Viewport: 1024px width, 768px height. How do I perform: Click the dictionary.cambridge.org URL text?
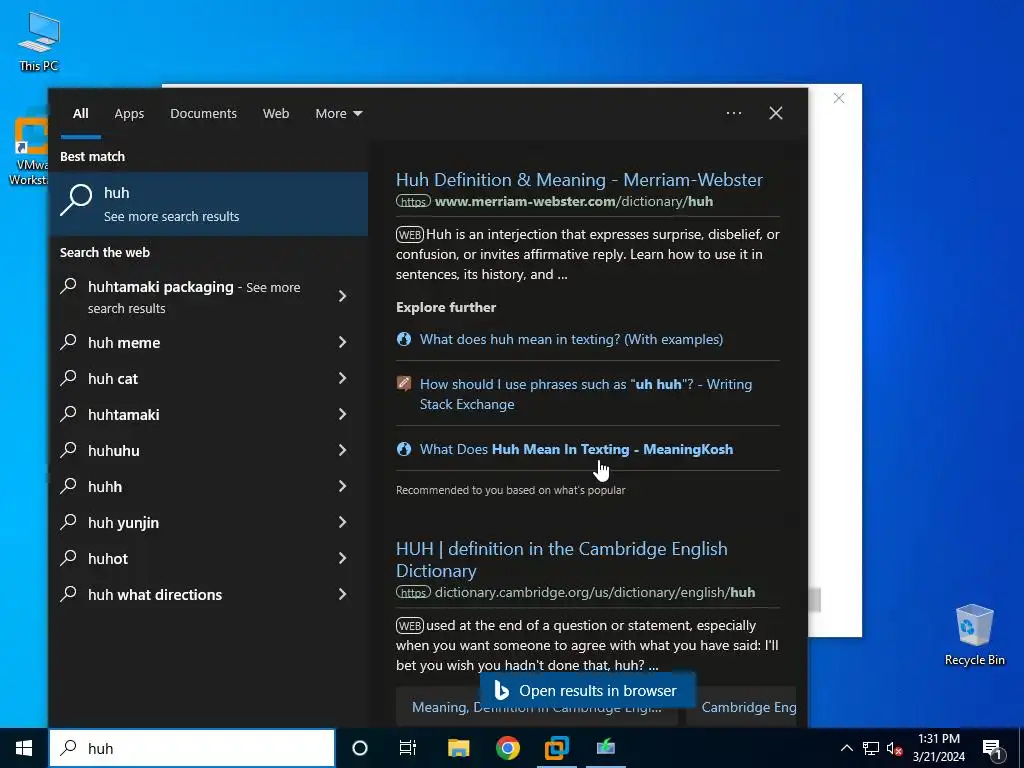tap(595, 592)
